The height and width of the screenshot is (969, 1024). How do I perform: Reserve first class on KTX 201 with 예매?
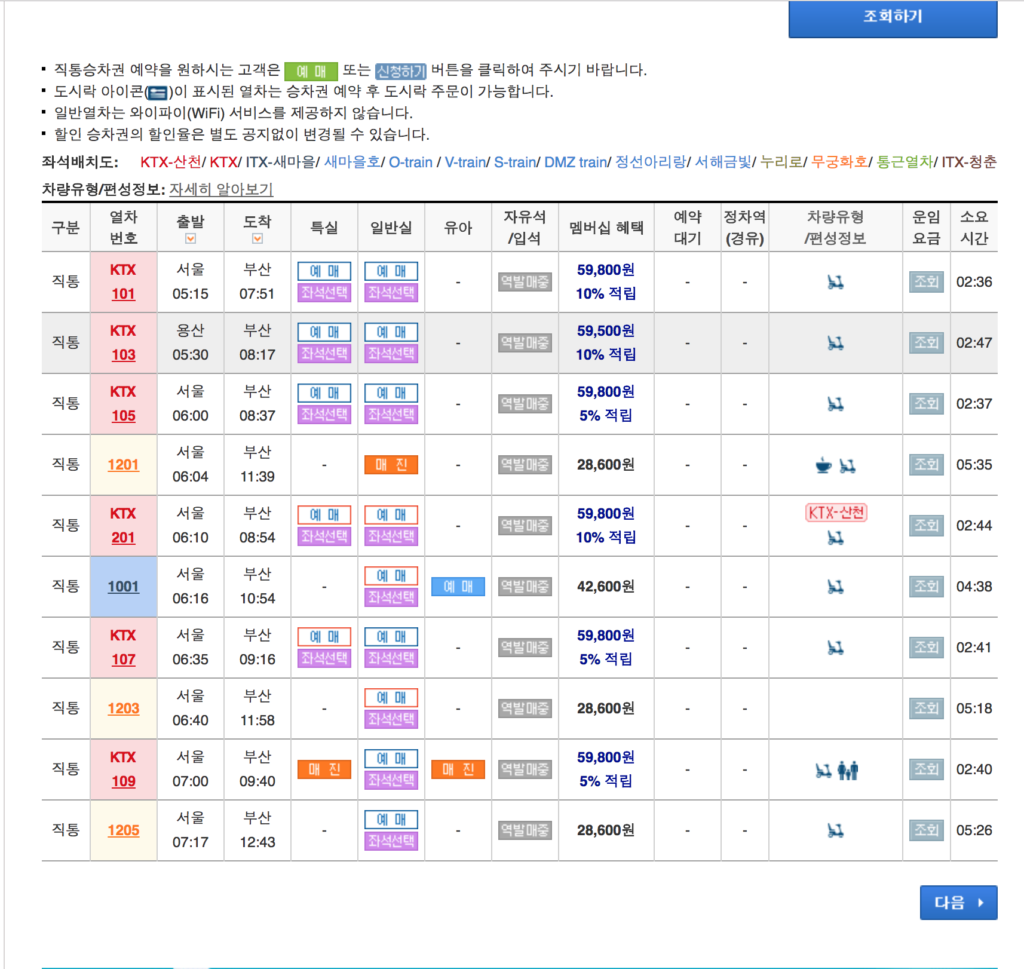pos(324,515)
